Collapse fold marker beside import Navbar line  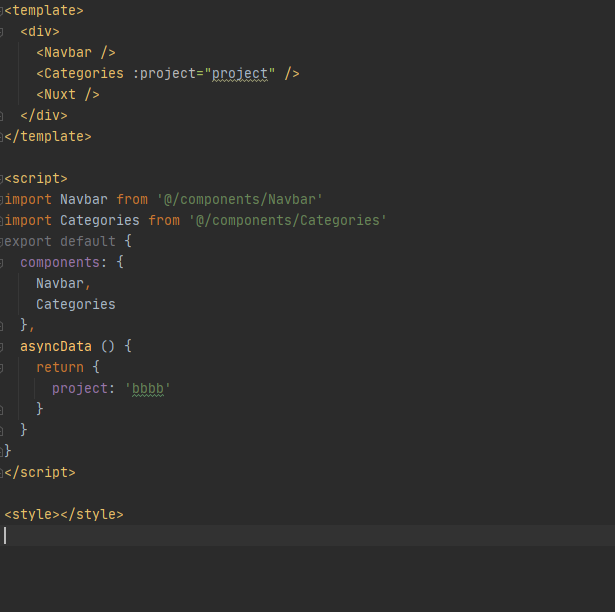pyautogui.click(x=1, y=200)
